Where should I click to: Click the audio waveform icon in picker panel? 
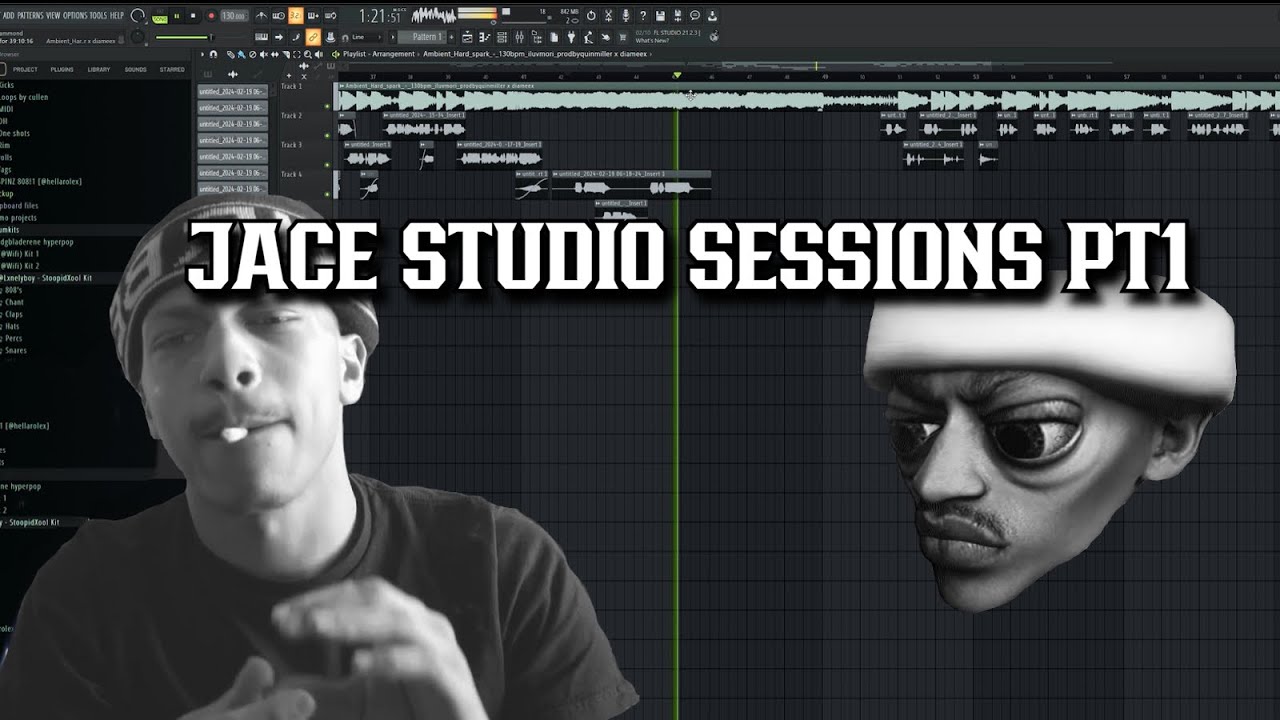pyautogui.click(x=233, y=74)
